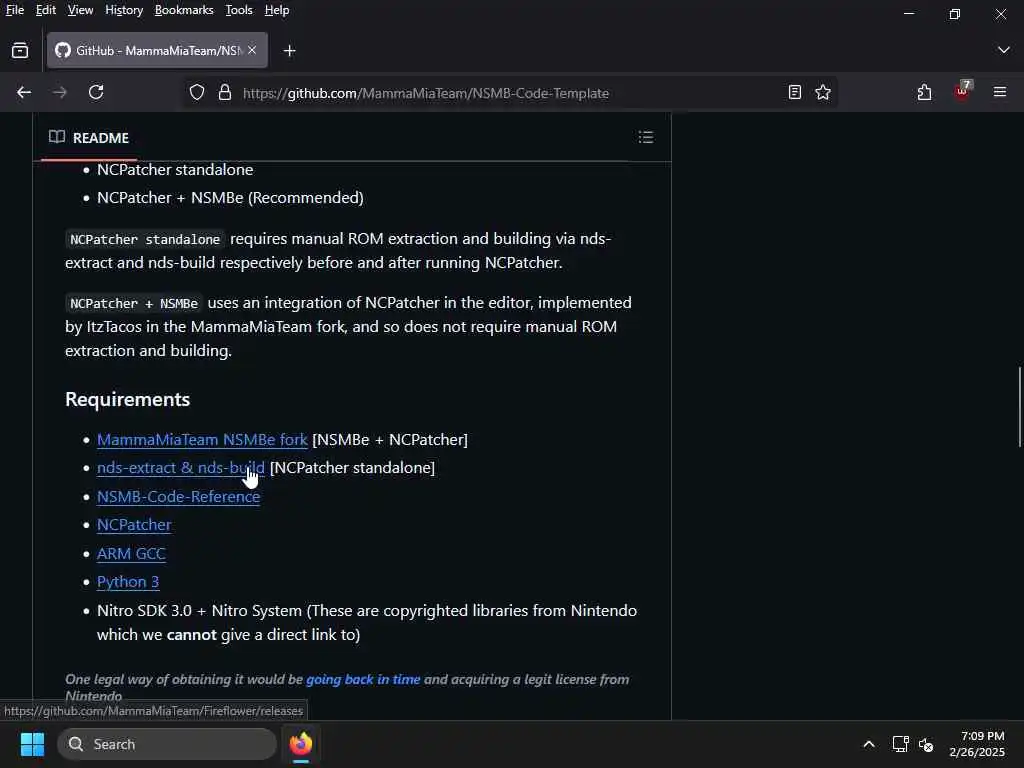The height and width of the screenshot is (768, 1024).
Task: Reload the current page
Action: [96, 92]
